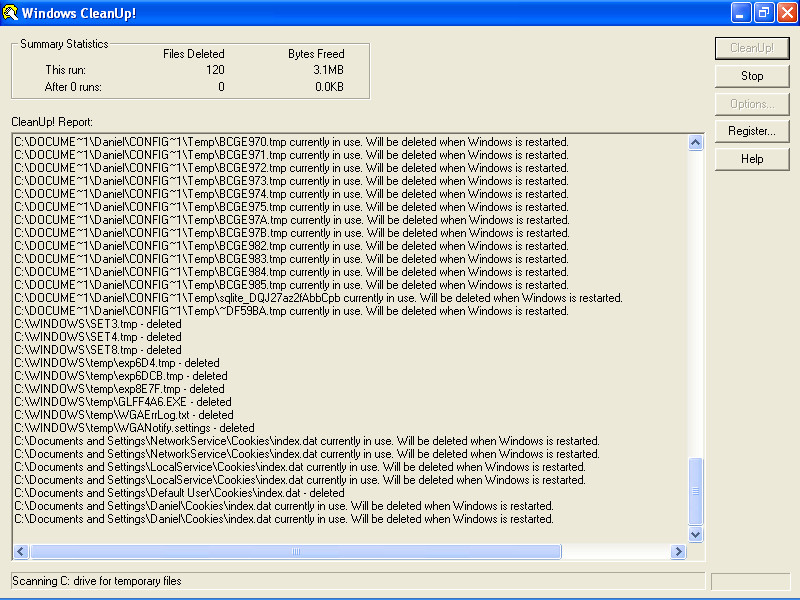Click the After 0 runs: label
Image resolution: width=800 pixels, height=600 pixels.
coord(73,87)
